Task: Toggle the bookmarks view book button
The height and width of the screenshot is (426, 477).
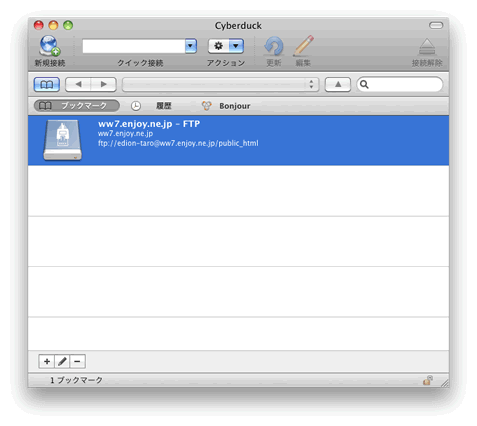Action: (x=47, y=84)
